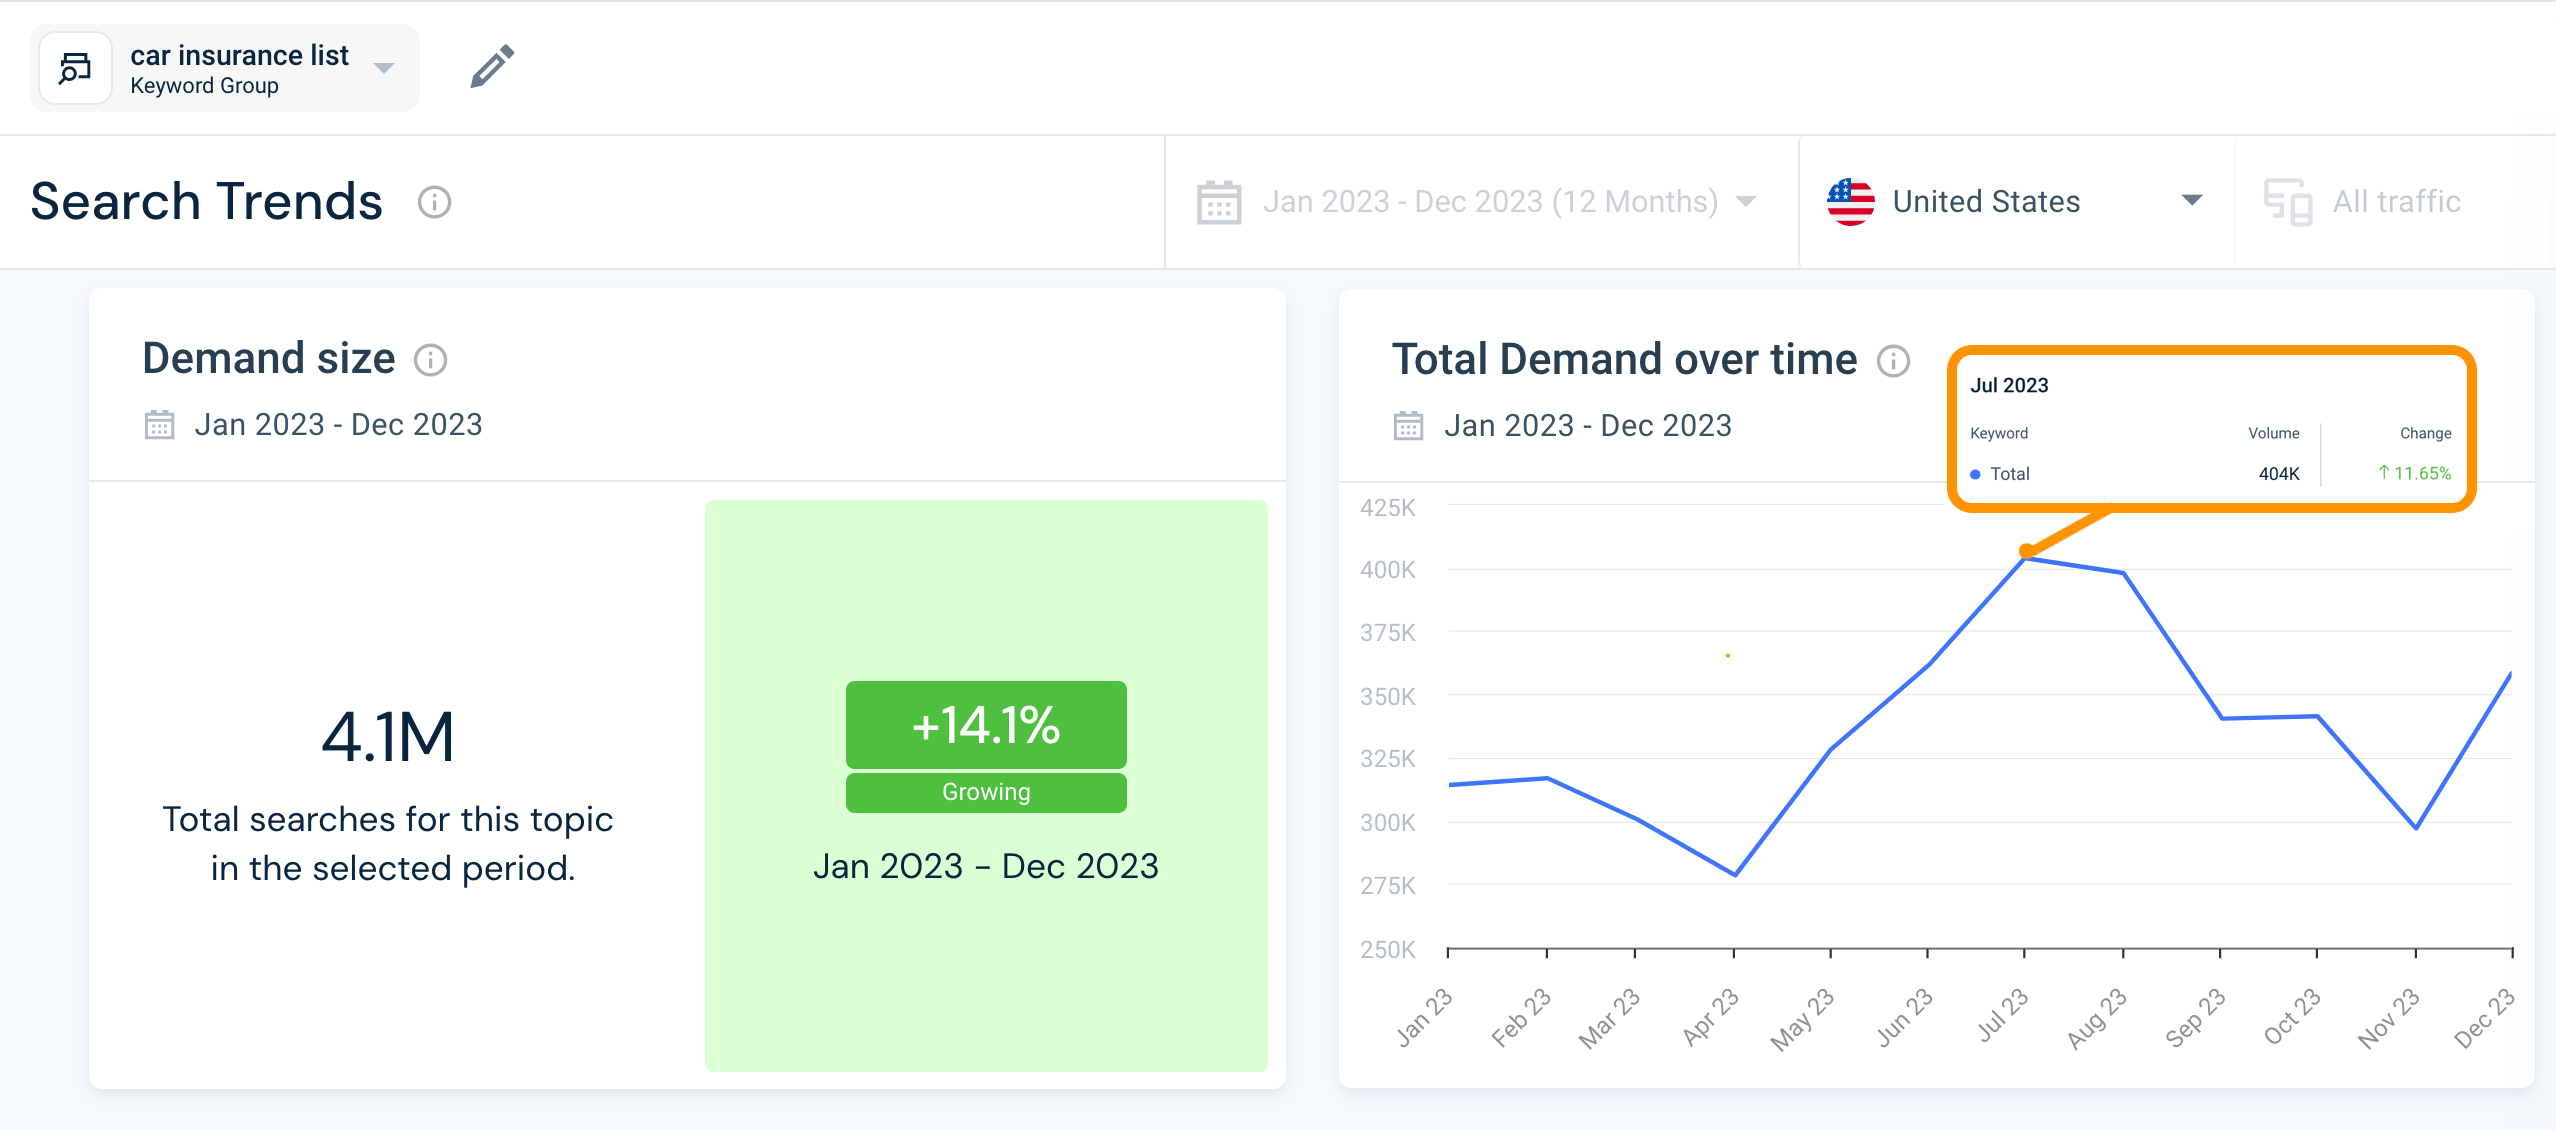Select the All traffic filter
The width and height of the screenshot is (2556, 1130).
point(2395,200)
